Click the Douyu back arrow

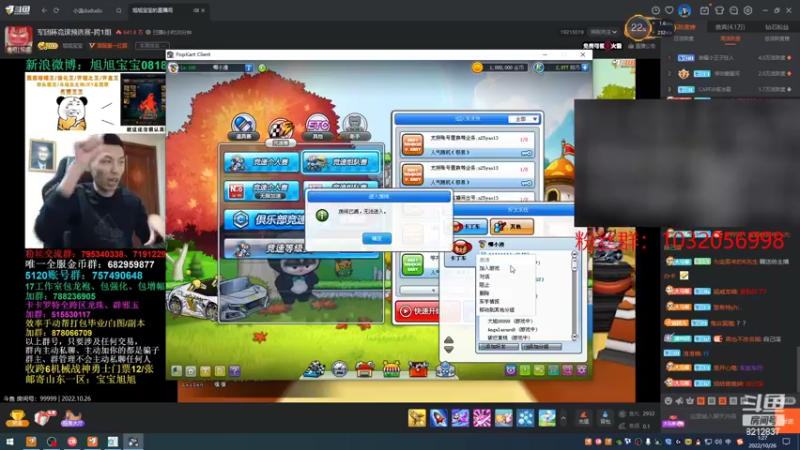click(x=44, y=10)
